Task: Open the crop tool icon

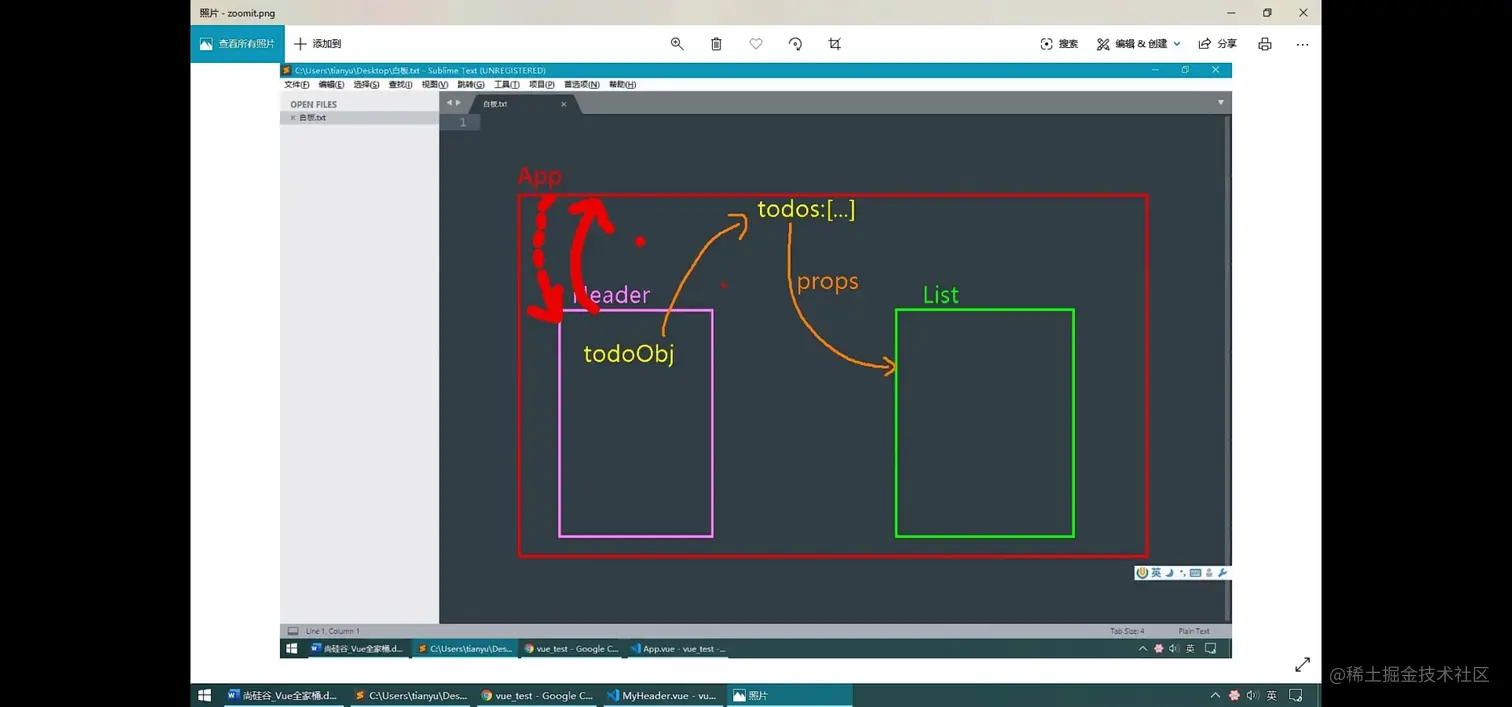Action: tap(835, 44)
